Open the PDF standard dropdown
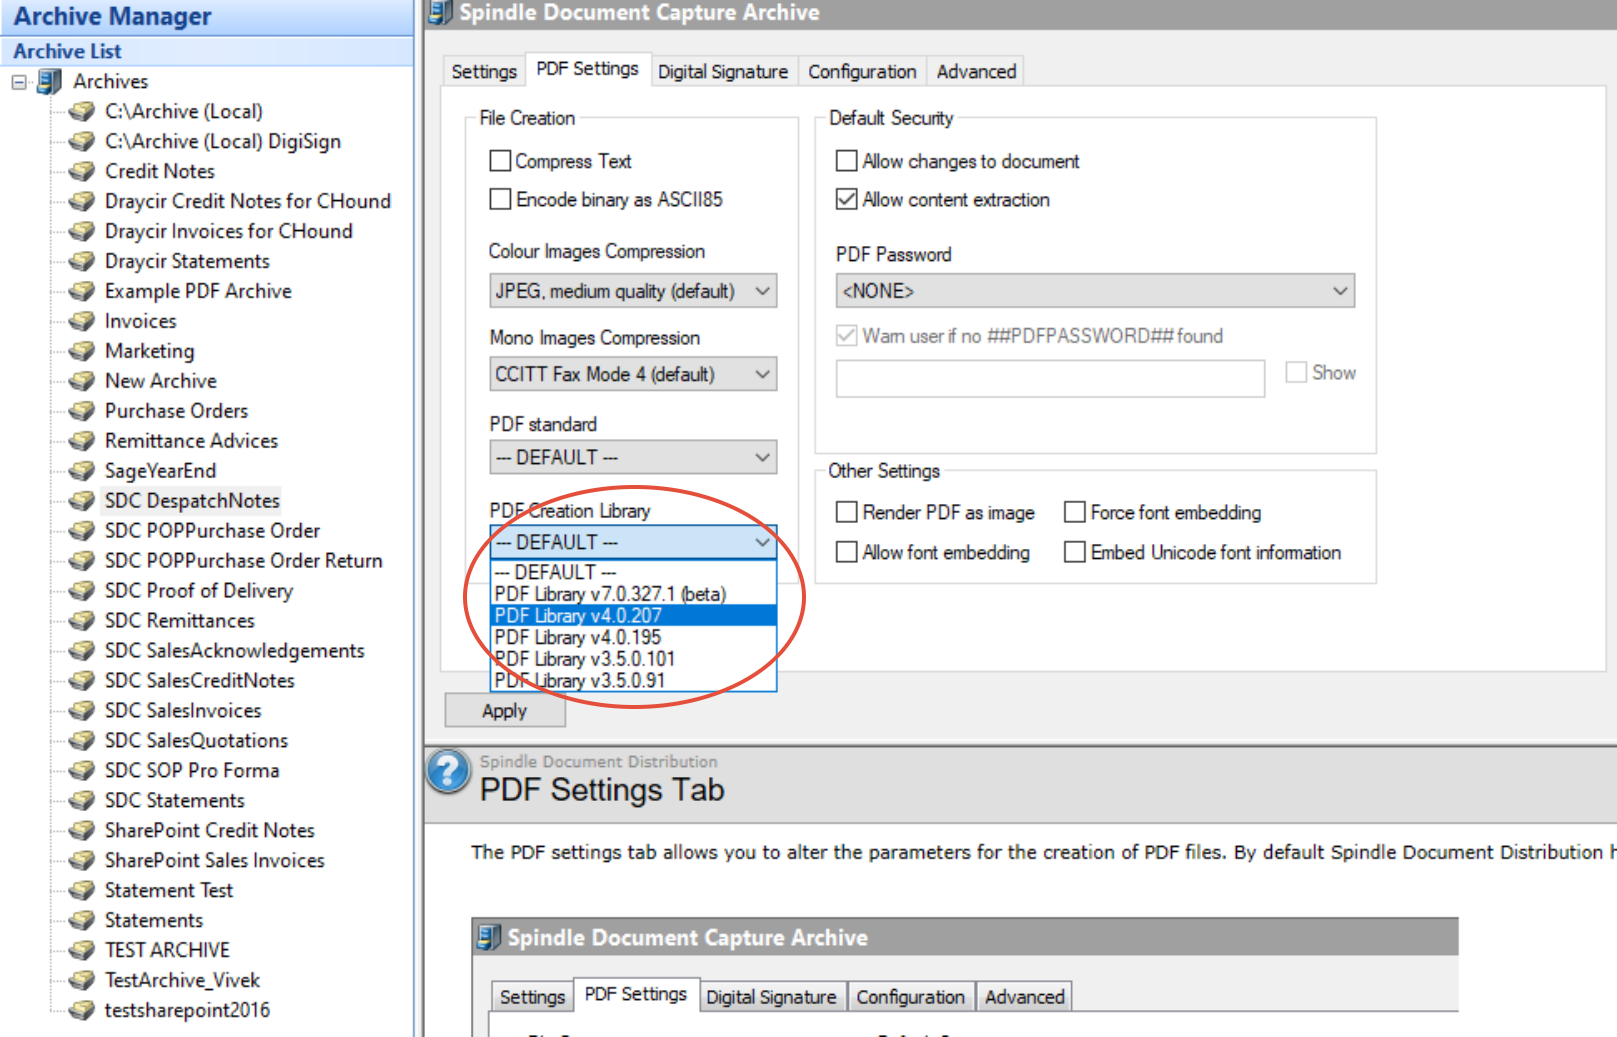Viewport: 1617px width, 1037px height. 633,457
